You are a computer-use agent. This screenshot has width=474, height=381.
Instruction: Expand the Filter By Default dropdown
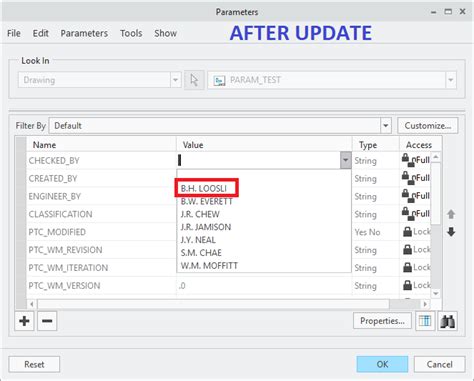coord(386,126)
